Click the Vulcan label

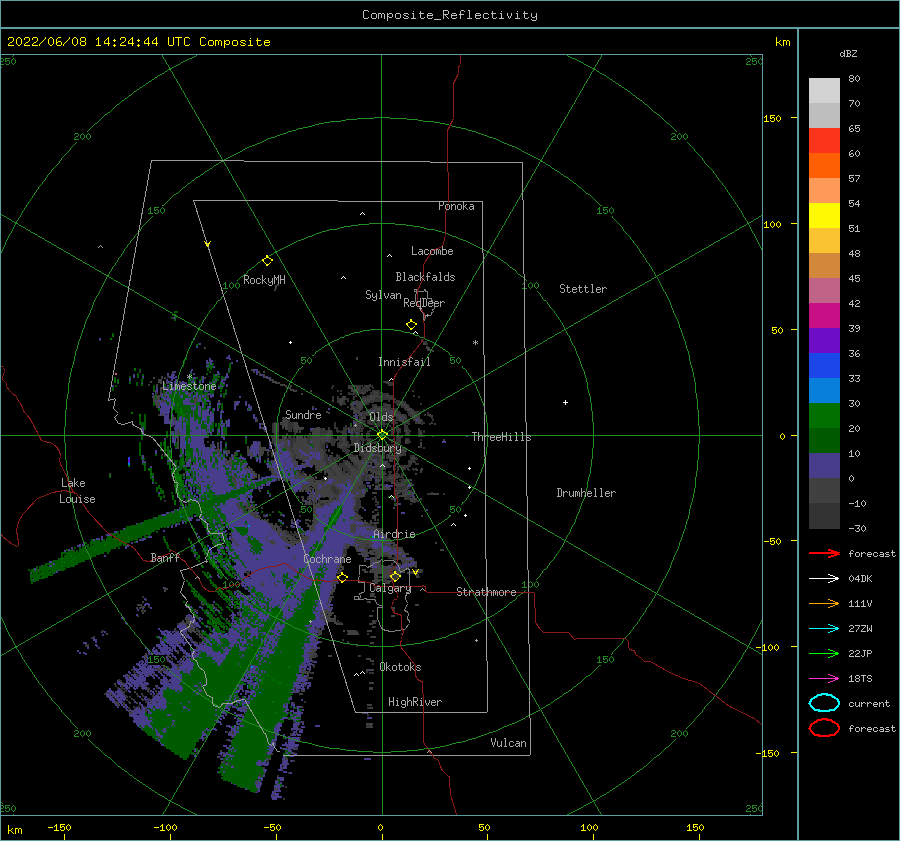(508, 743)
